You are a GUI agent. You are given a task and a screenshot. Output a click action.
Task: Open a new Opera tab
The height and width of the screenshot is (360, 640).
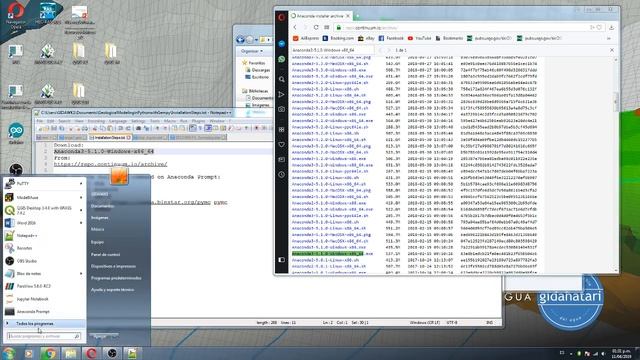(358, 16)
